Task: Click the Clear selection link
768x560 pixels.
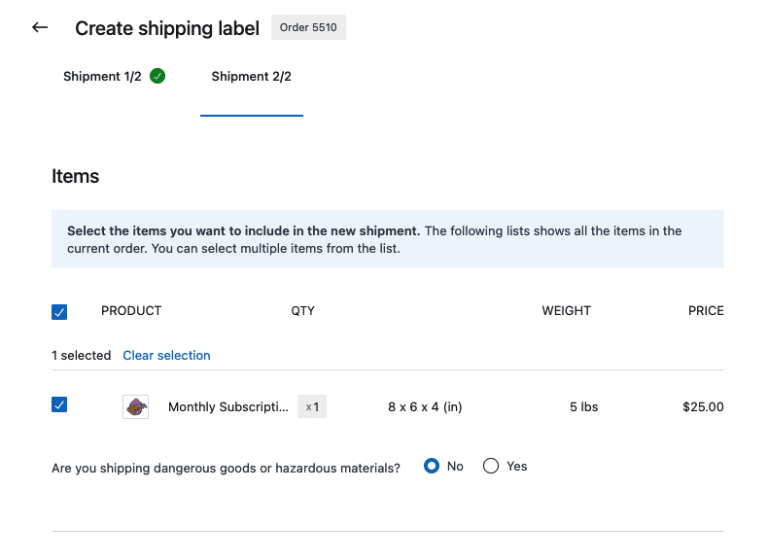Action: click(166, 355)
